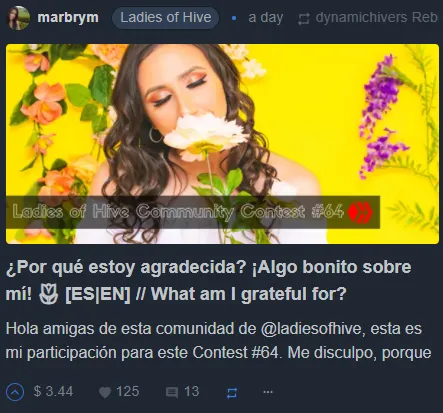Image resolution: width=443 pixels, height=413 pixels.
Task: Open the post cover image thumbnail
Action: [222, 144]
